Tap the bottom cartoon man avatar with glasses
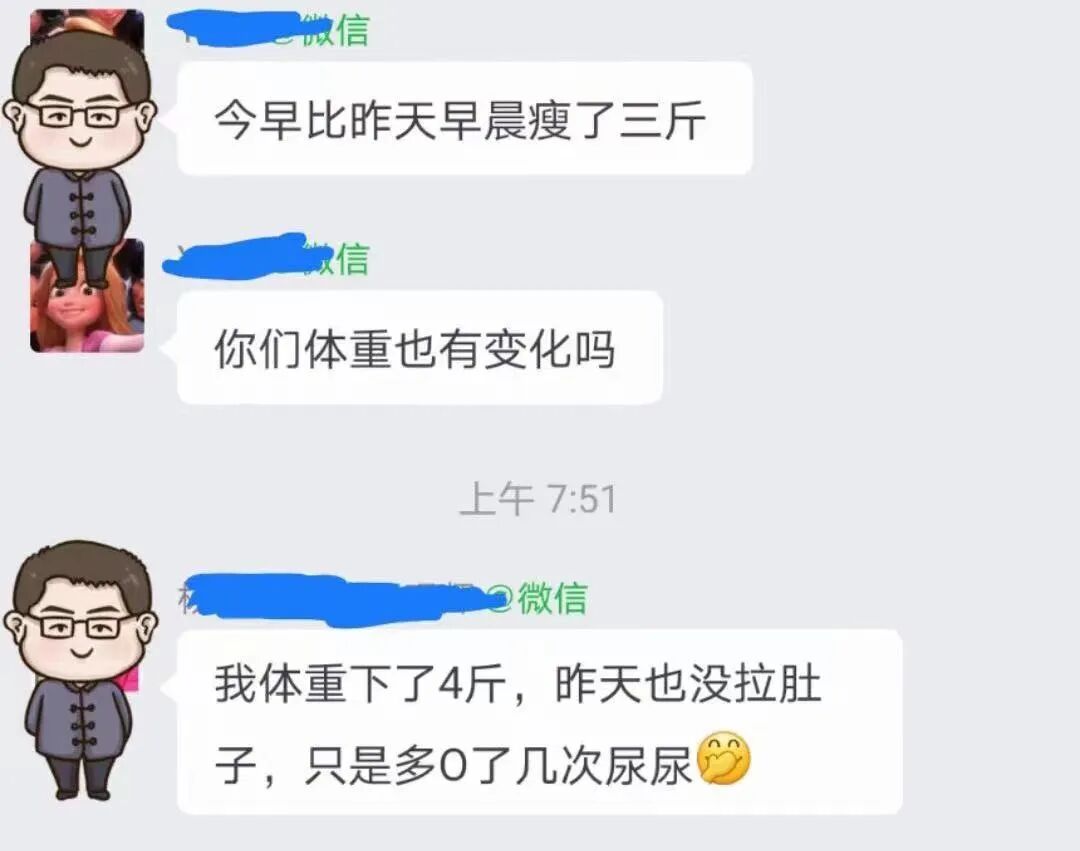This screenshot has height=851, width=1080. pyautogui.click(x=79, y=669)
